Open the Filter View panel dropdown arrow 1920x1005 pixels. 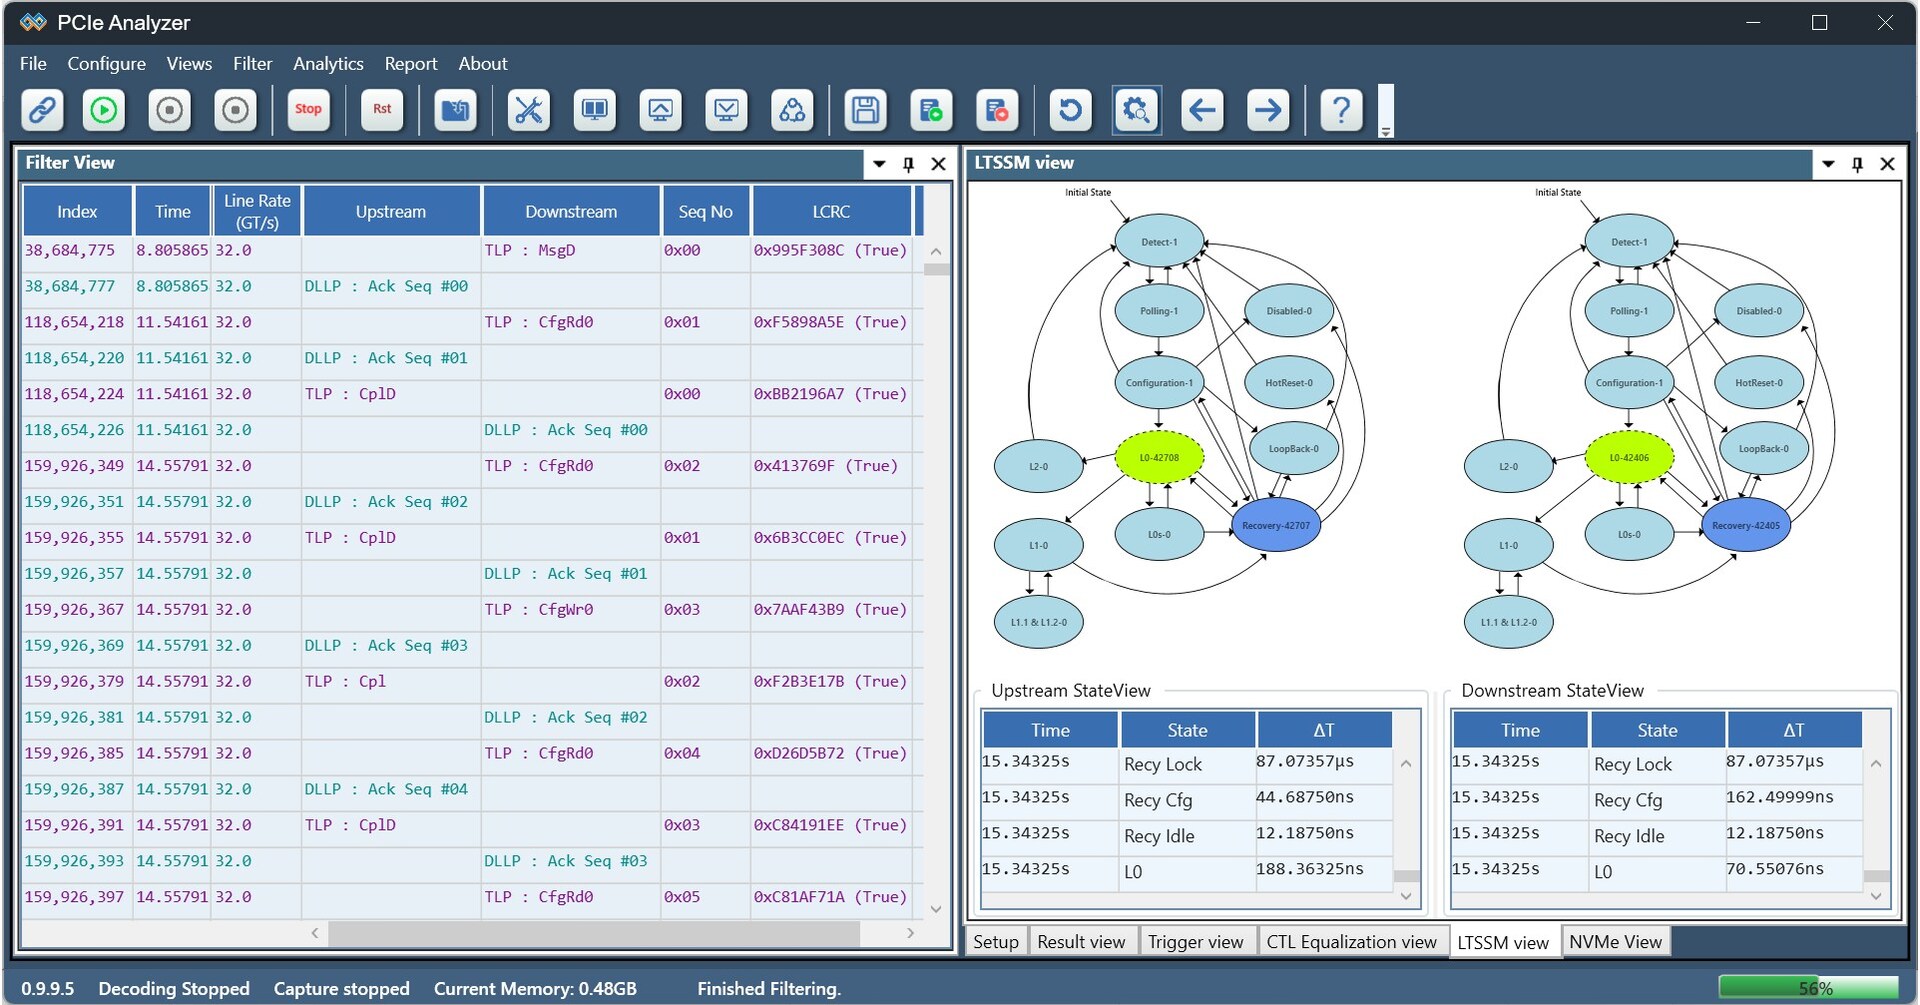(877, 164)
